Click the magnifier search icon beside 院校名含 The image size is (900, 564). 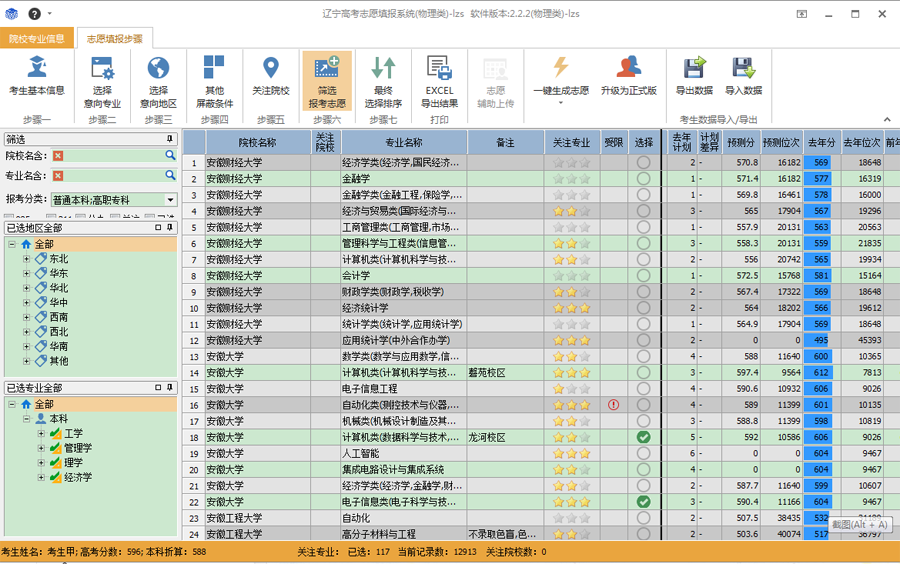(170, 155)
